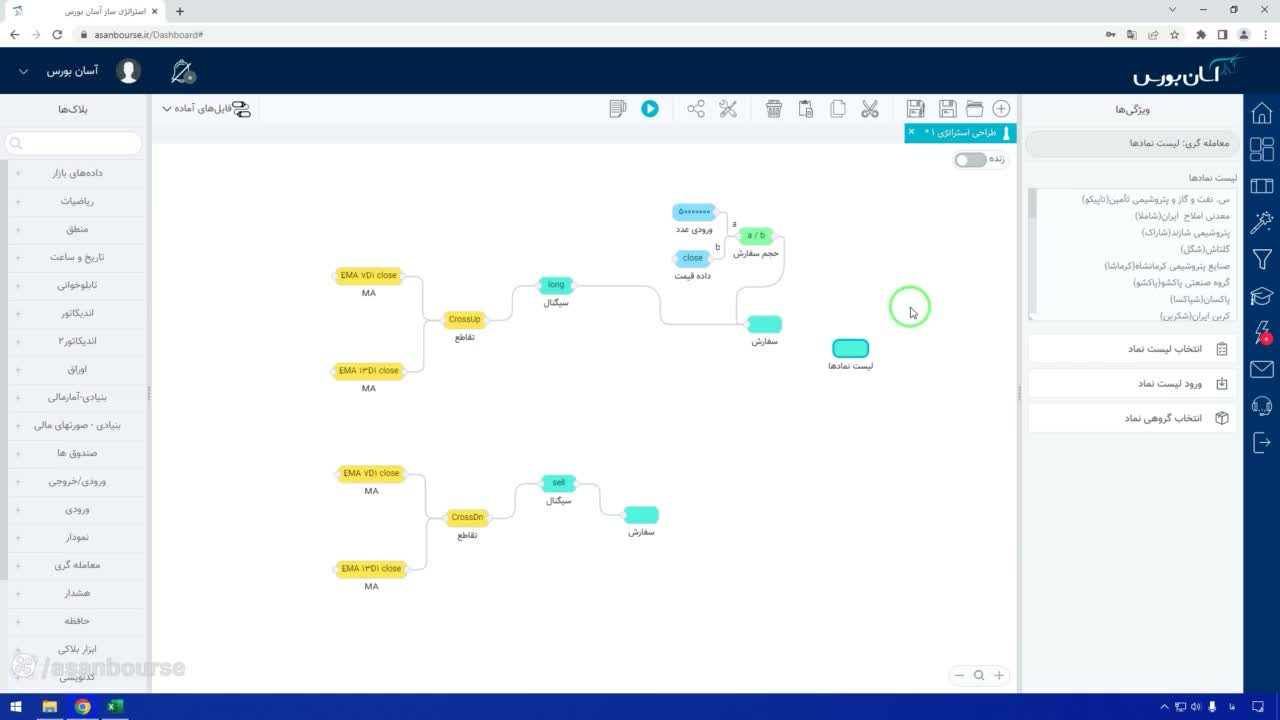This screenshot has width=1280, height=720.
Task: Expand the اندیکاتور blocks category
Action: [76, 313]
